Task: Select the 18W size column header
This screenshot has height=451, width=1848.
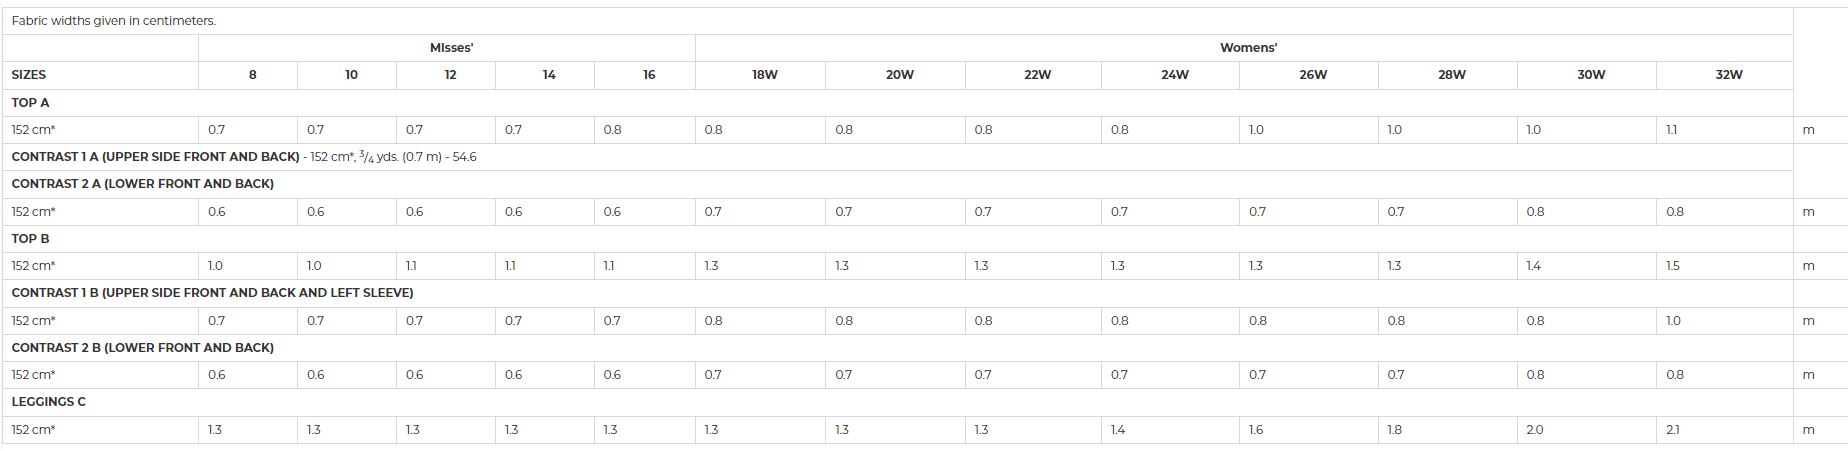Action: click(x=765, y=75)
